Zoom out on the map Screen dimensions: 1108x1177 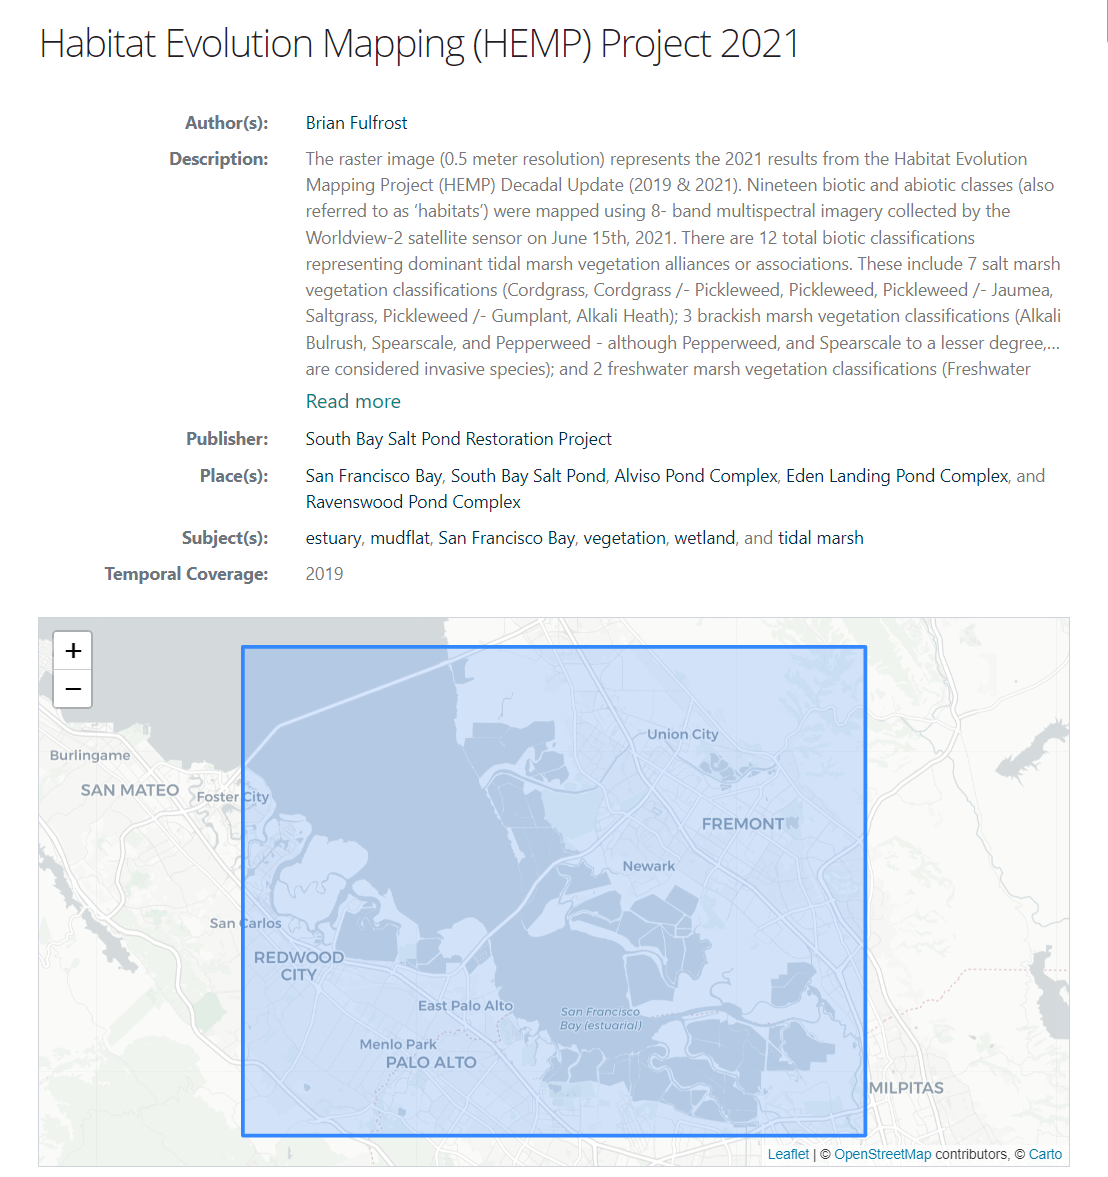pos(73,688)
